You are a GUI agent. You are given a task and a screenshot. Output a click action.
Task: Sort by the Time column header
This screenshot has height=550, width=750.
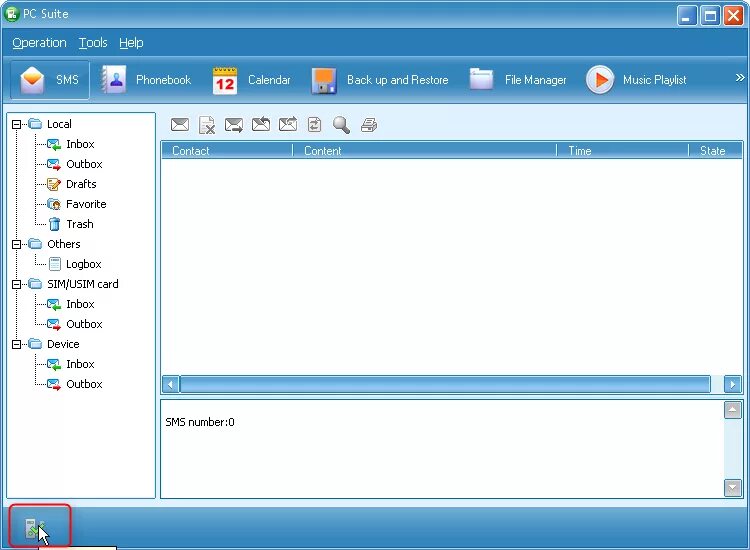(623, 151)
